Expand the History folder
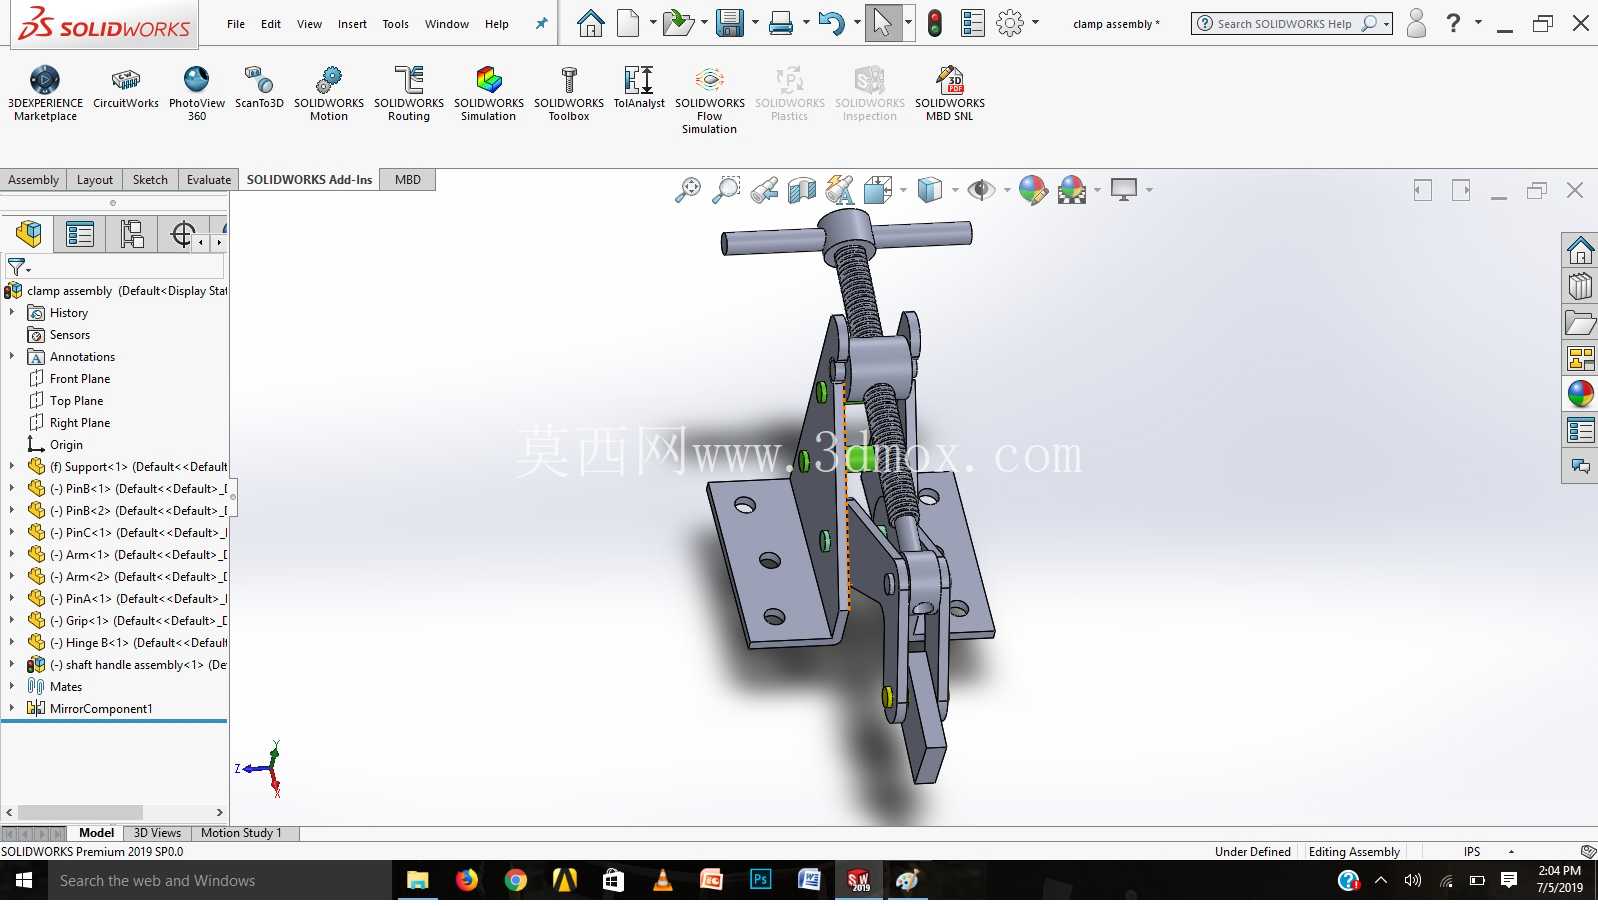The image size is (1598, 906). point(12,312)
